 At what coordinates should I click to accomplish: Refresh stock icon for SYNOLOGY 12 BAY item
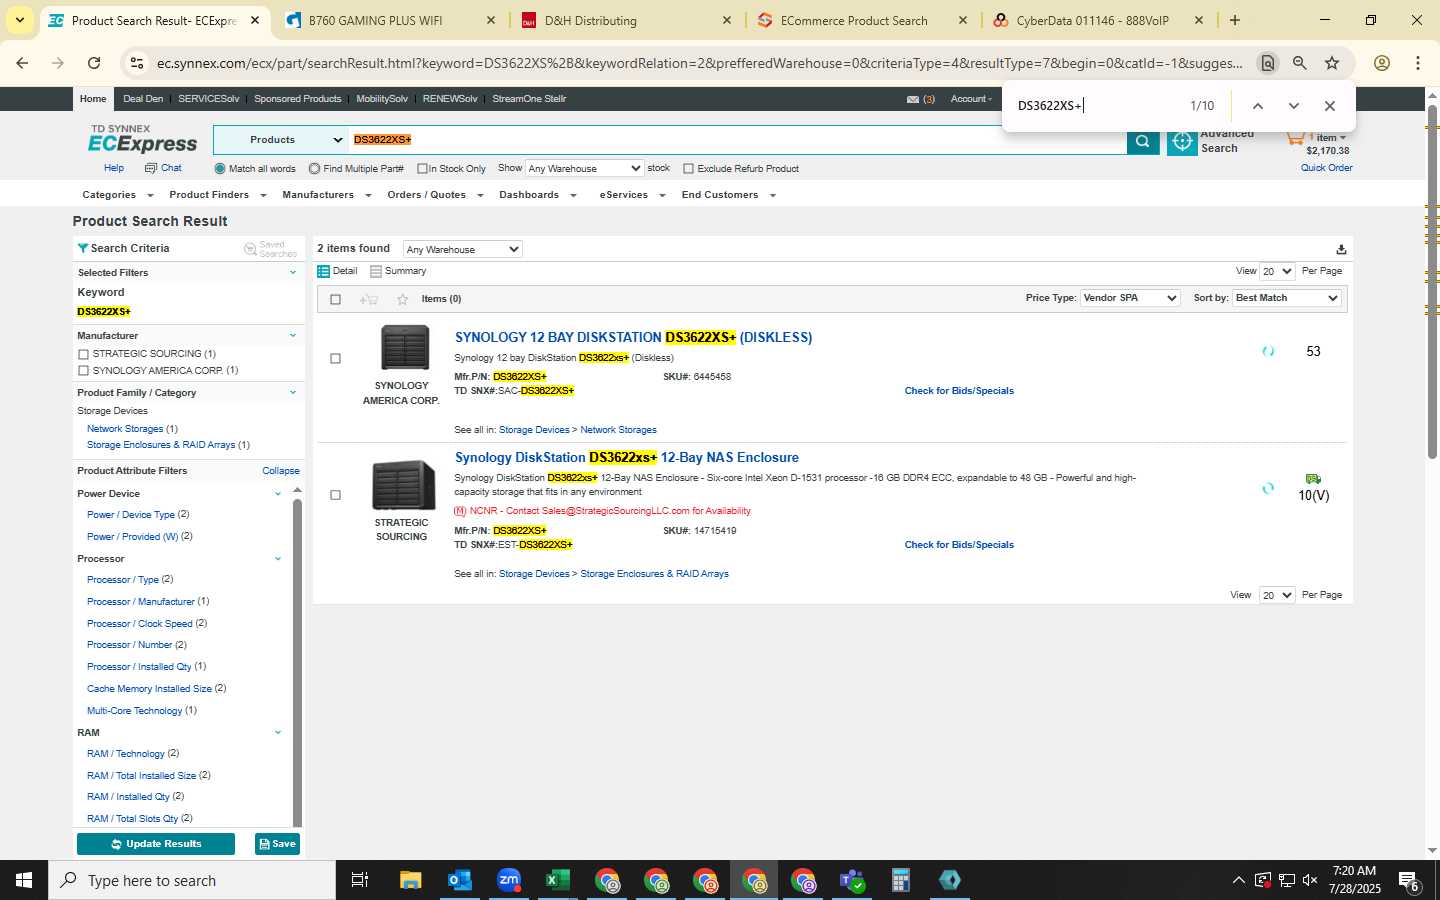tap(1268, 351)
